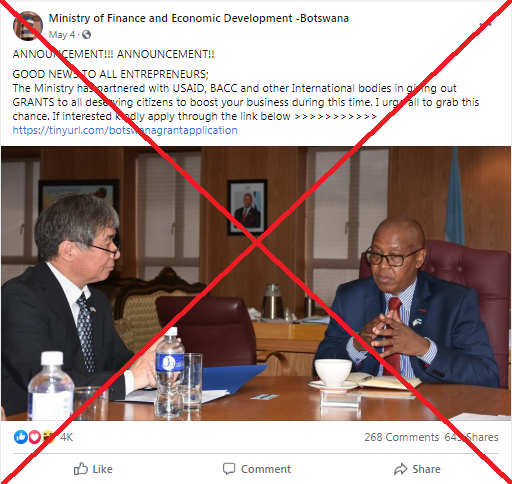Open the Ministry of Finance profile picture
This screenshot has width=512, height=484.
pos(28,26)
